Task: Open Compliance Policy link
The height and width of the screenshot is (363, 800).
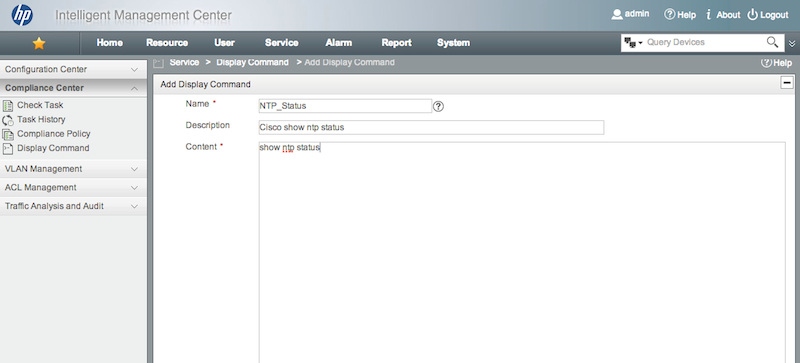Action: tap(54, 134)
